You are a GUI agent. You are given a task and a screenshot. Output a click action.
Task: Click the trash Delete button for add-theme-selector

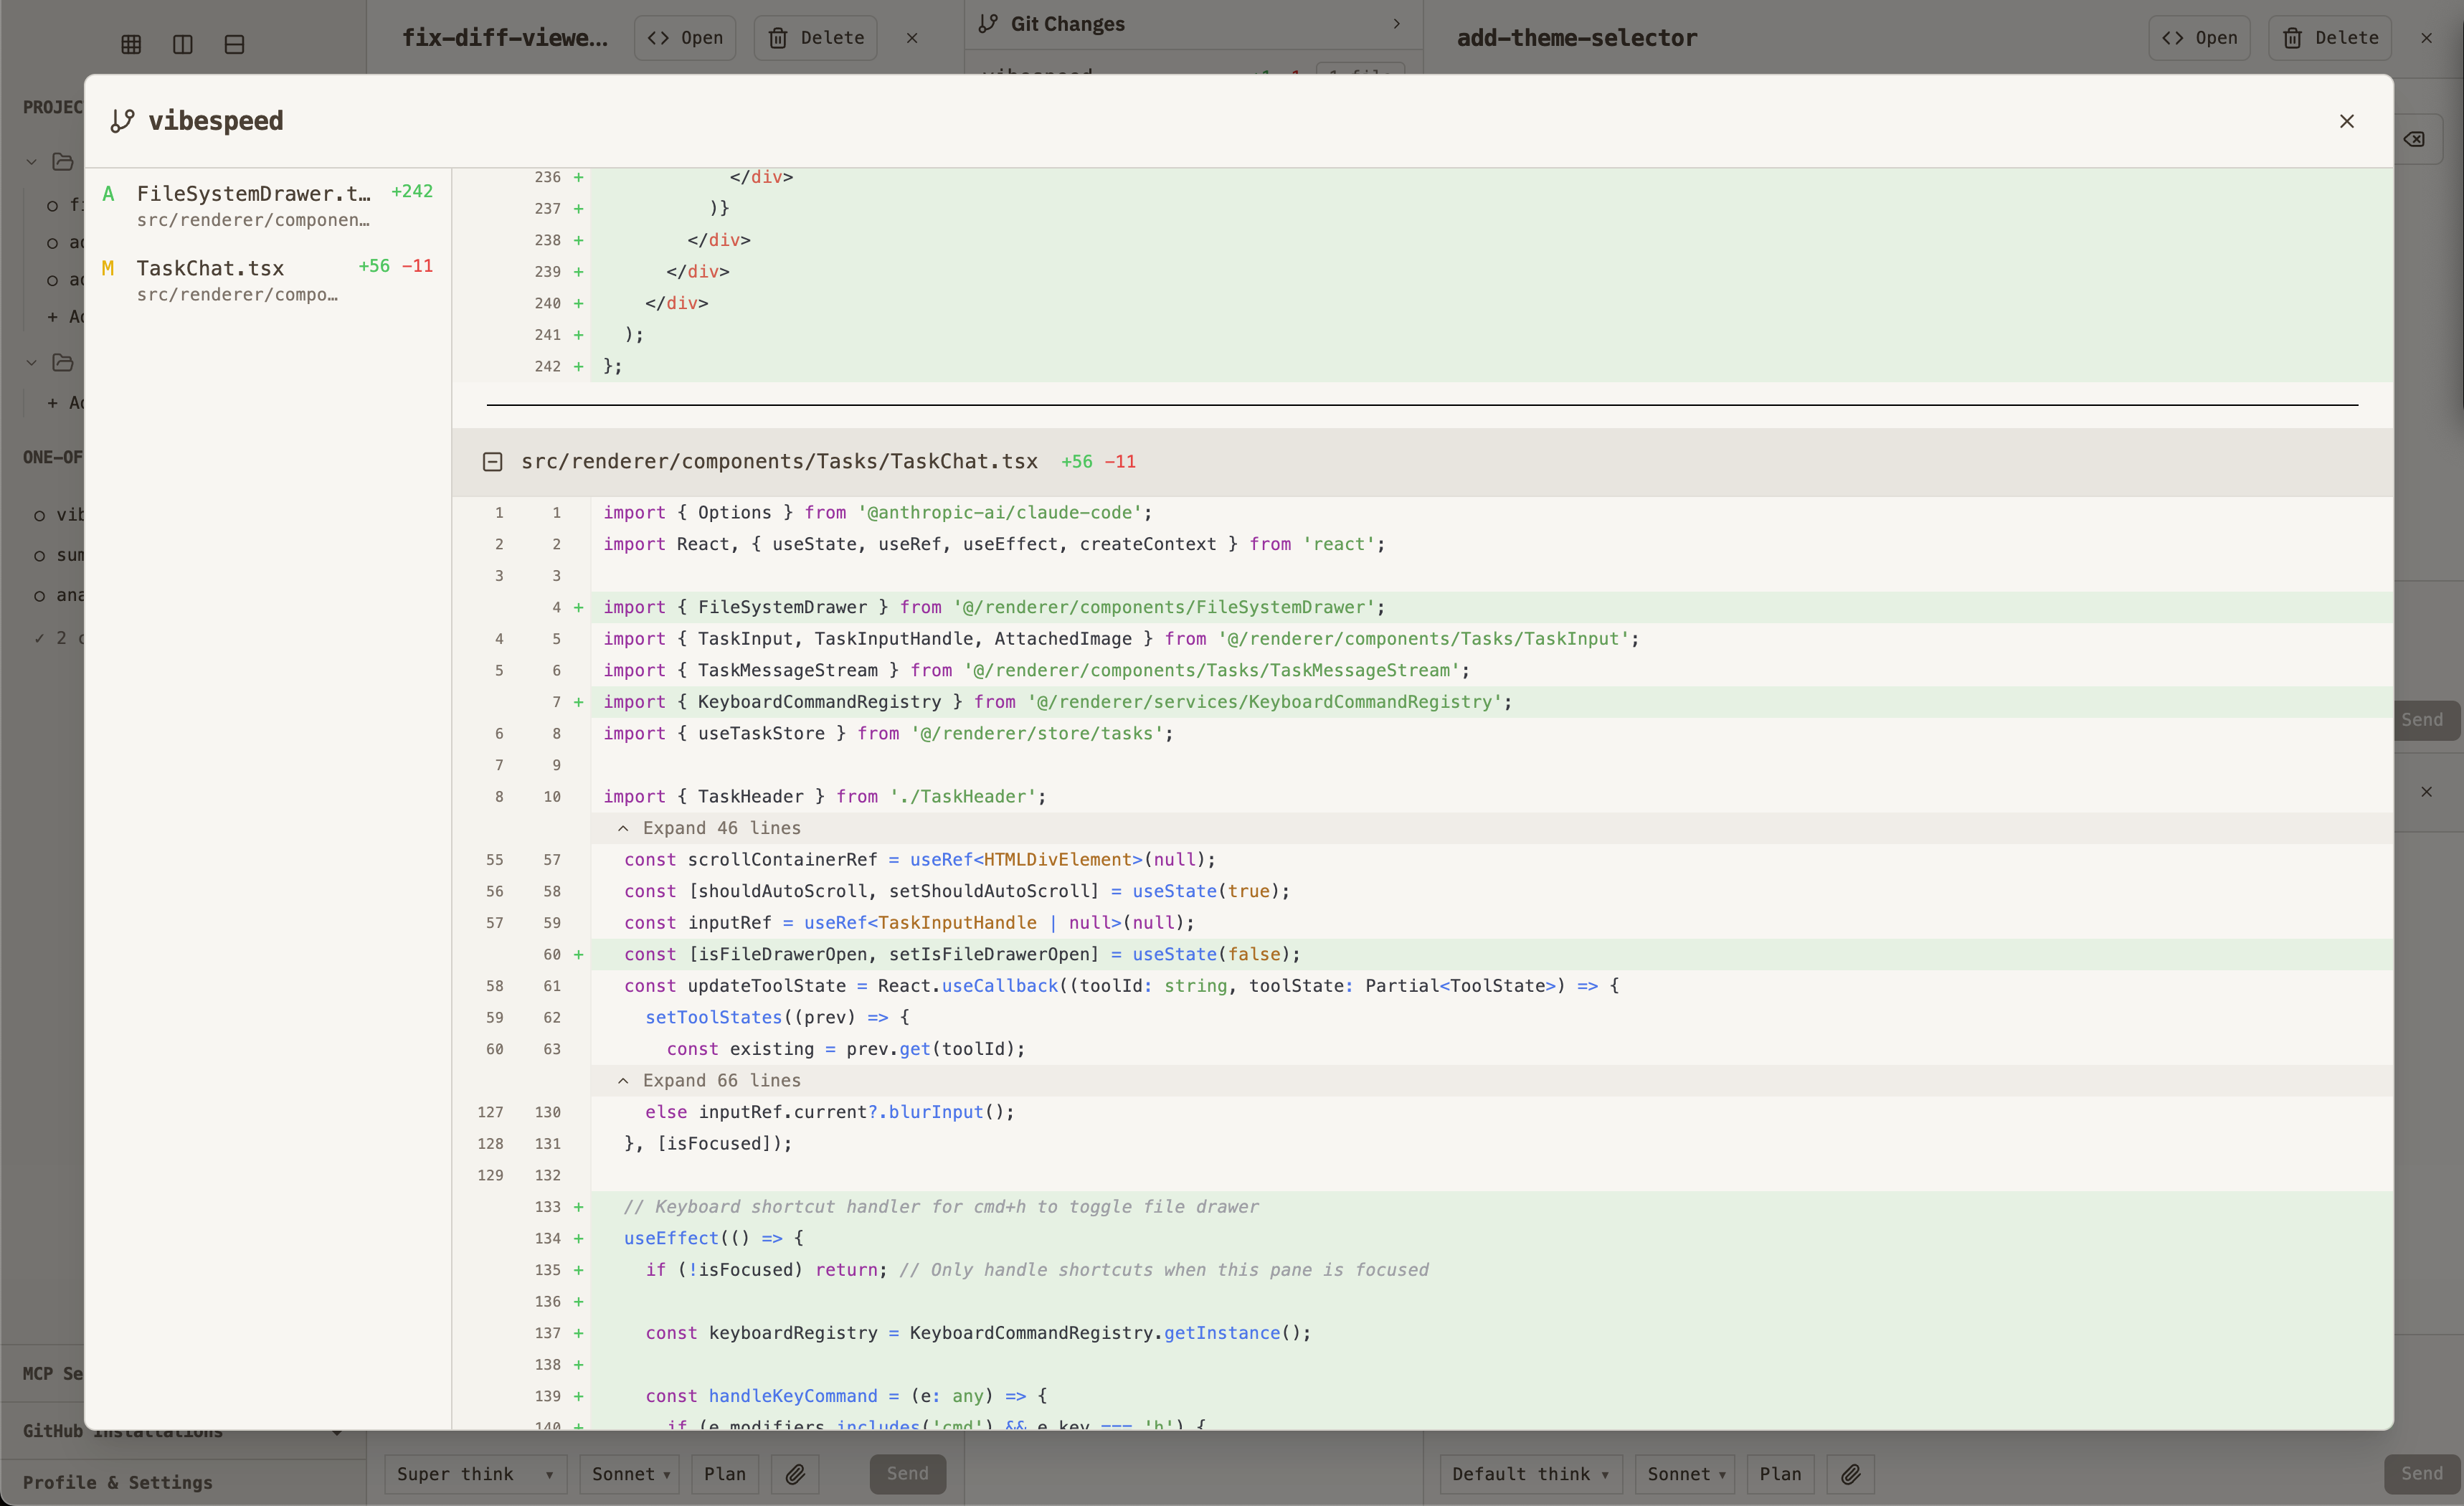click(2330, 38)
